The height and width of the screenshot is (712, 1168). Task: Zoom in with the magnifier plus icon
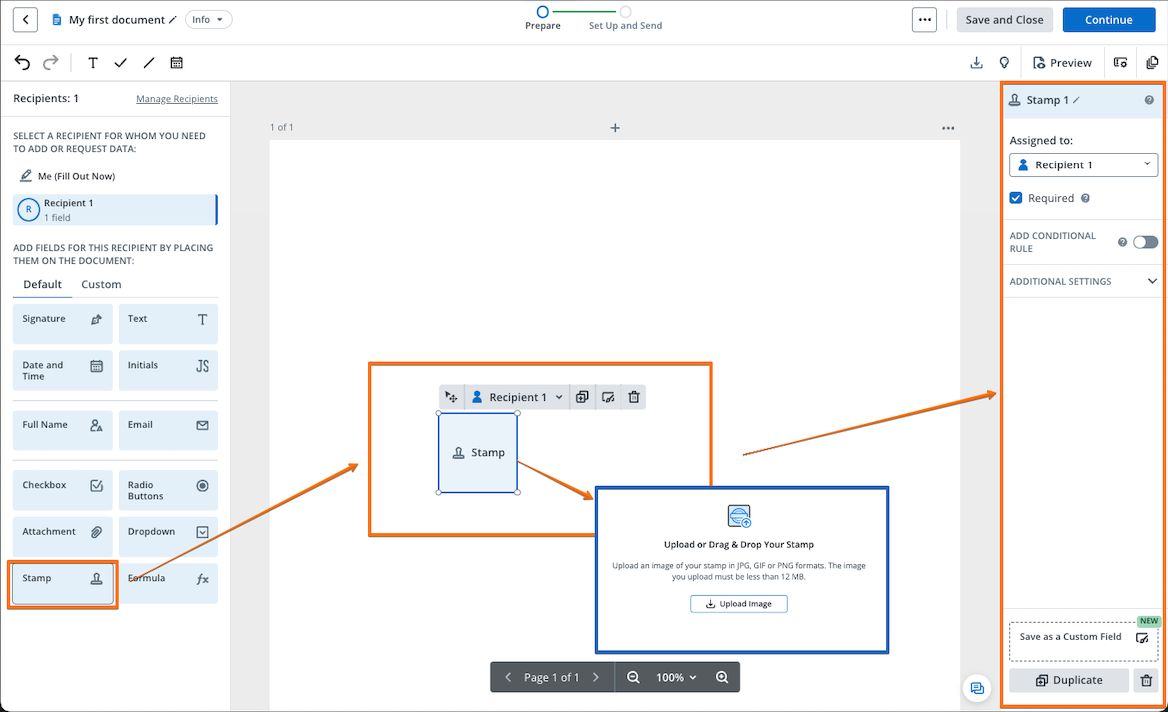click(722, 677)
